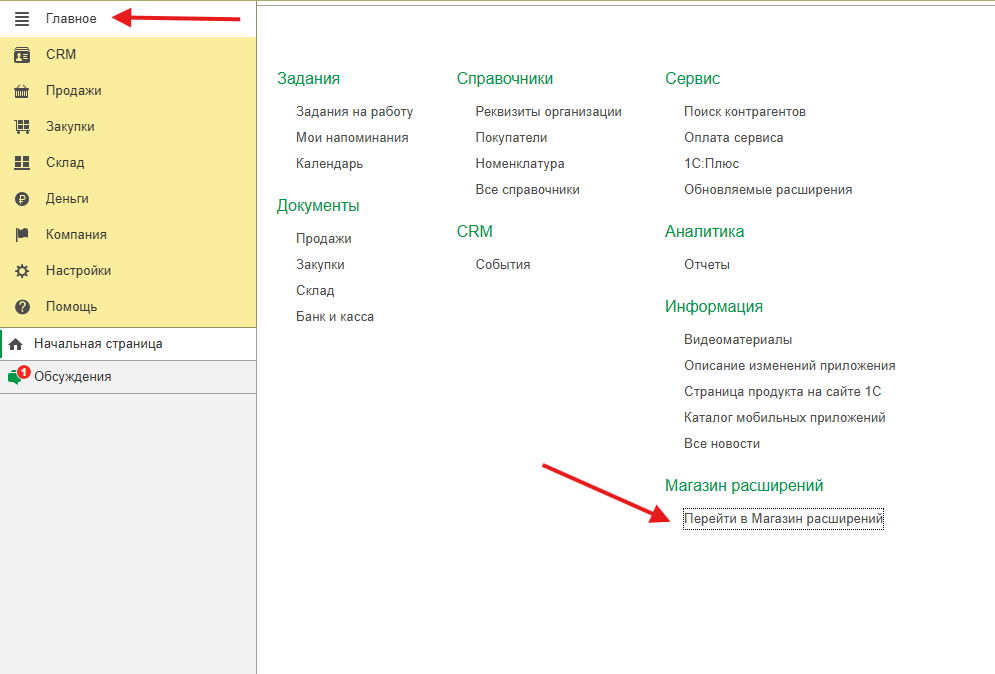Open Все новости link
Viewport: 995px width, 674px height.
point(722,444)
